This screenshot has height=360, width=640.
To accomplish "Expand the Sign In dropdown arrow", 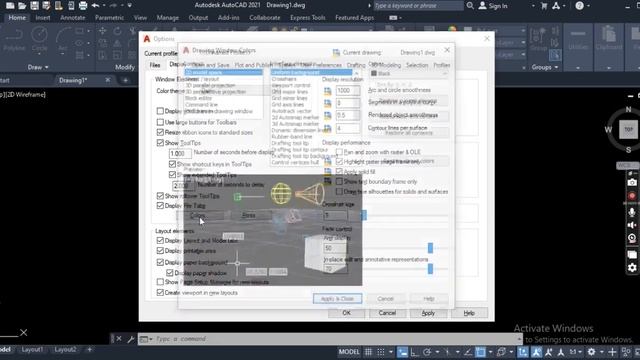I will tap(533, 6).
